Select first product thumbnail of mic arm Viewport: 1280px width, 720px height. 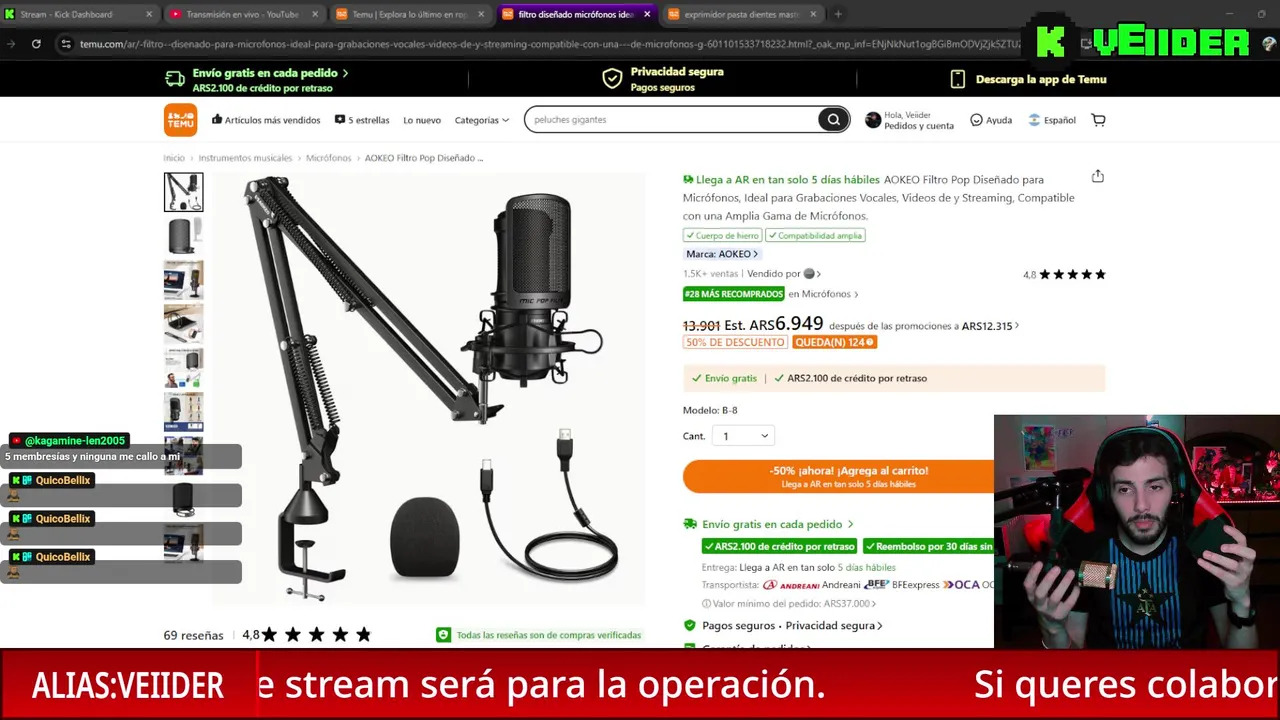[184, 192]
